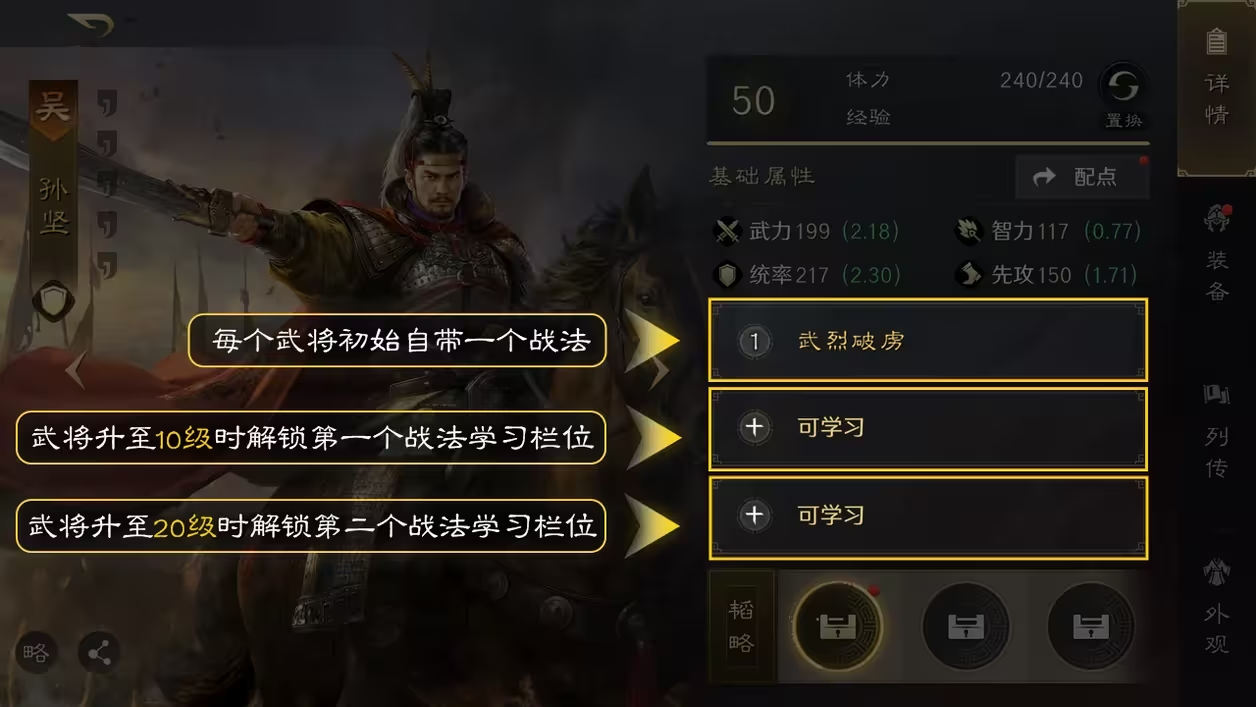Click the second locked 韬略 slot
The image size is (1256, 707).
point(965,627)
